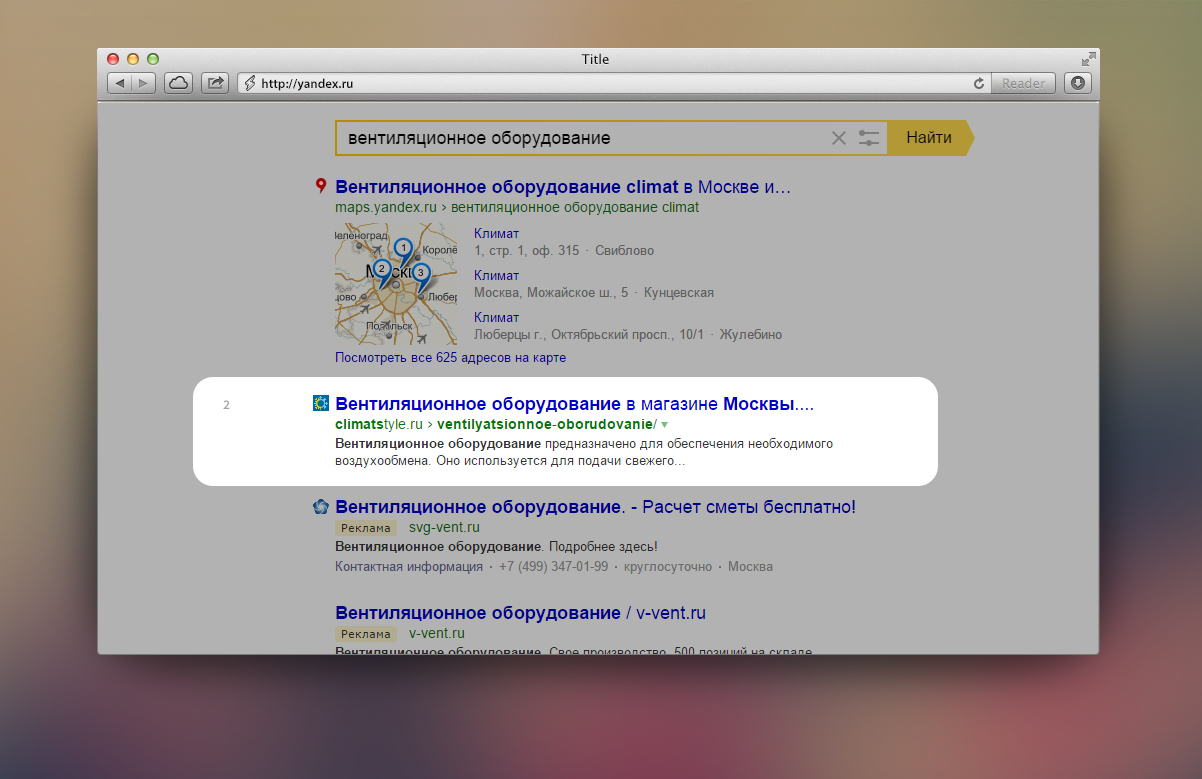Open Вентиляционное оборудование в магазине Москвы result
This screenshot has width=1202, height=779.
point(575,405)
